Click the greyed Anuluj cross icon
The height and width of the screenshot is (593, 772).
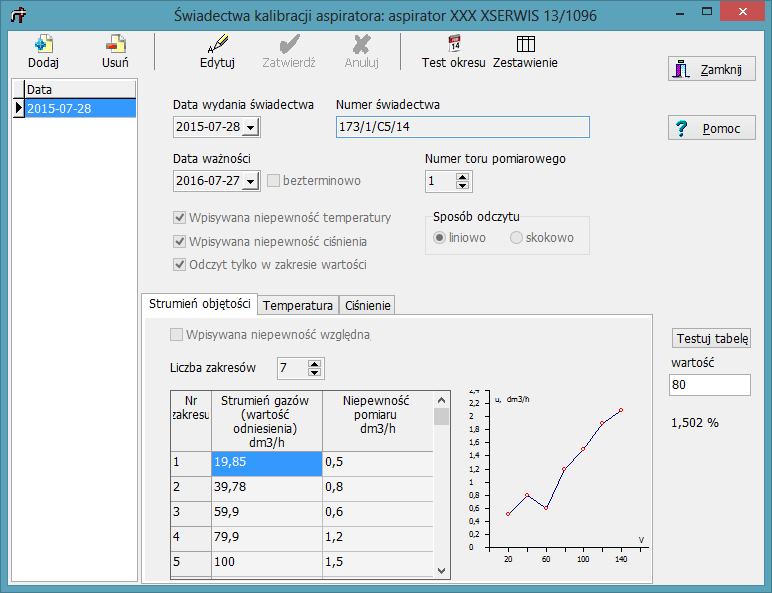[361, 44]
